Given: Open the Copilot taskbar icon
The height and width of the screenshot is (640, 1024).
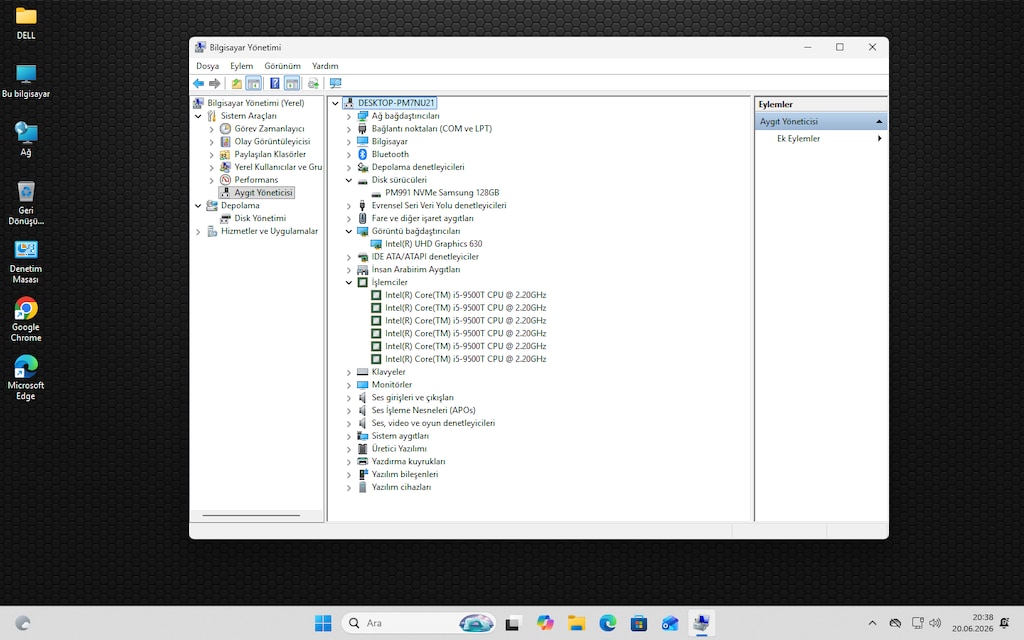Looking at the screenshot, I should (545, 623).
